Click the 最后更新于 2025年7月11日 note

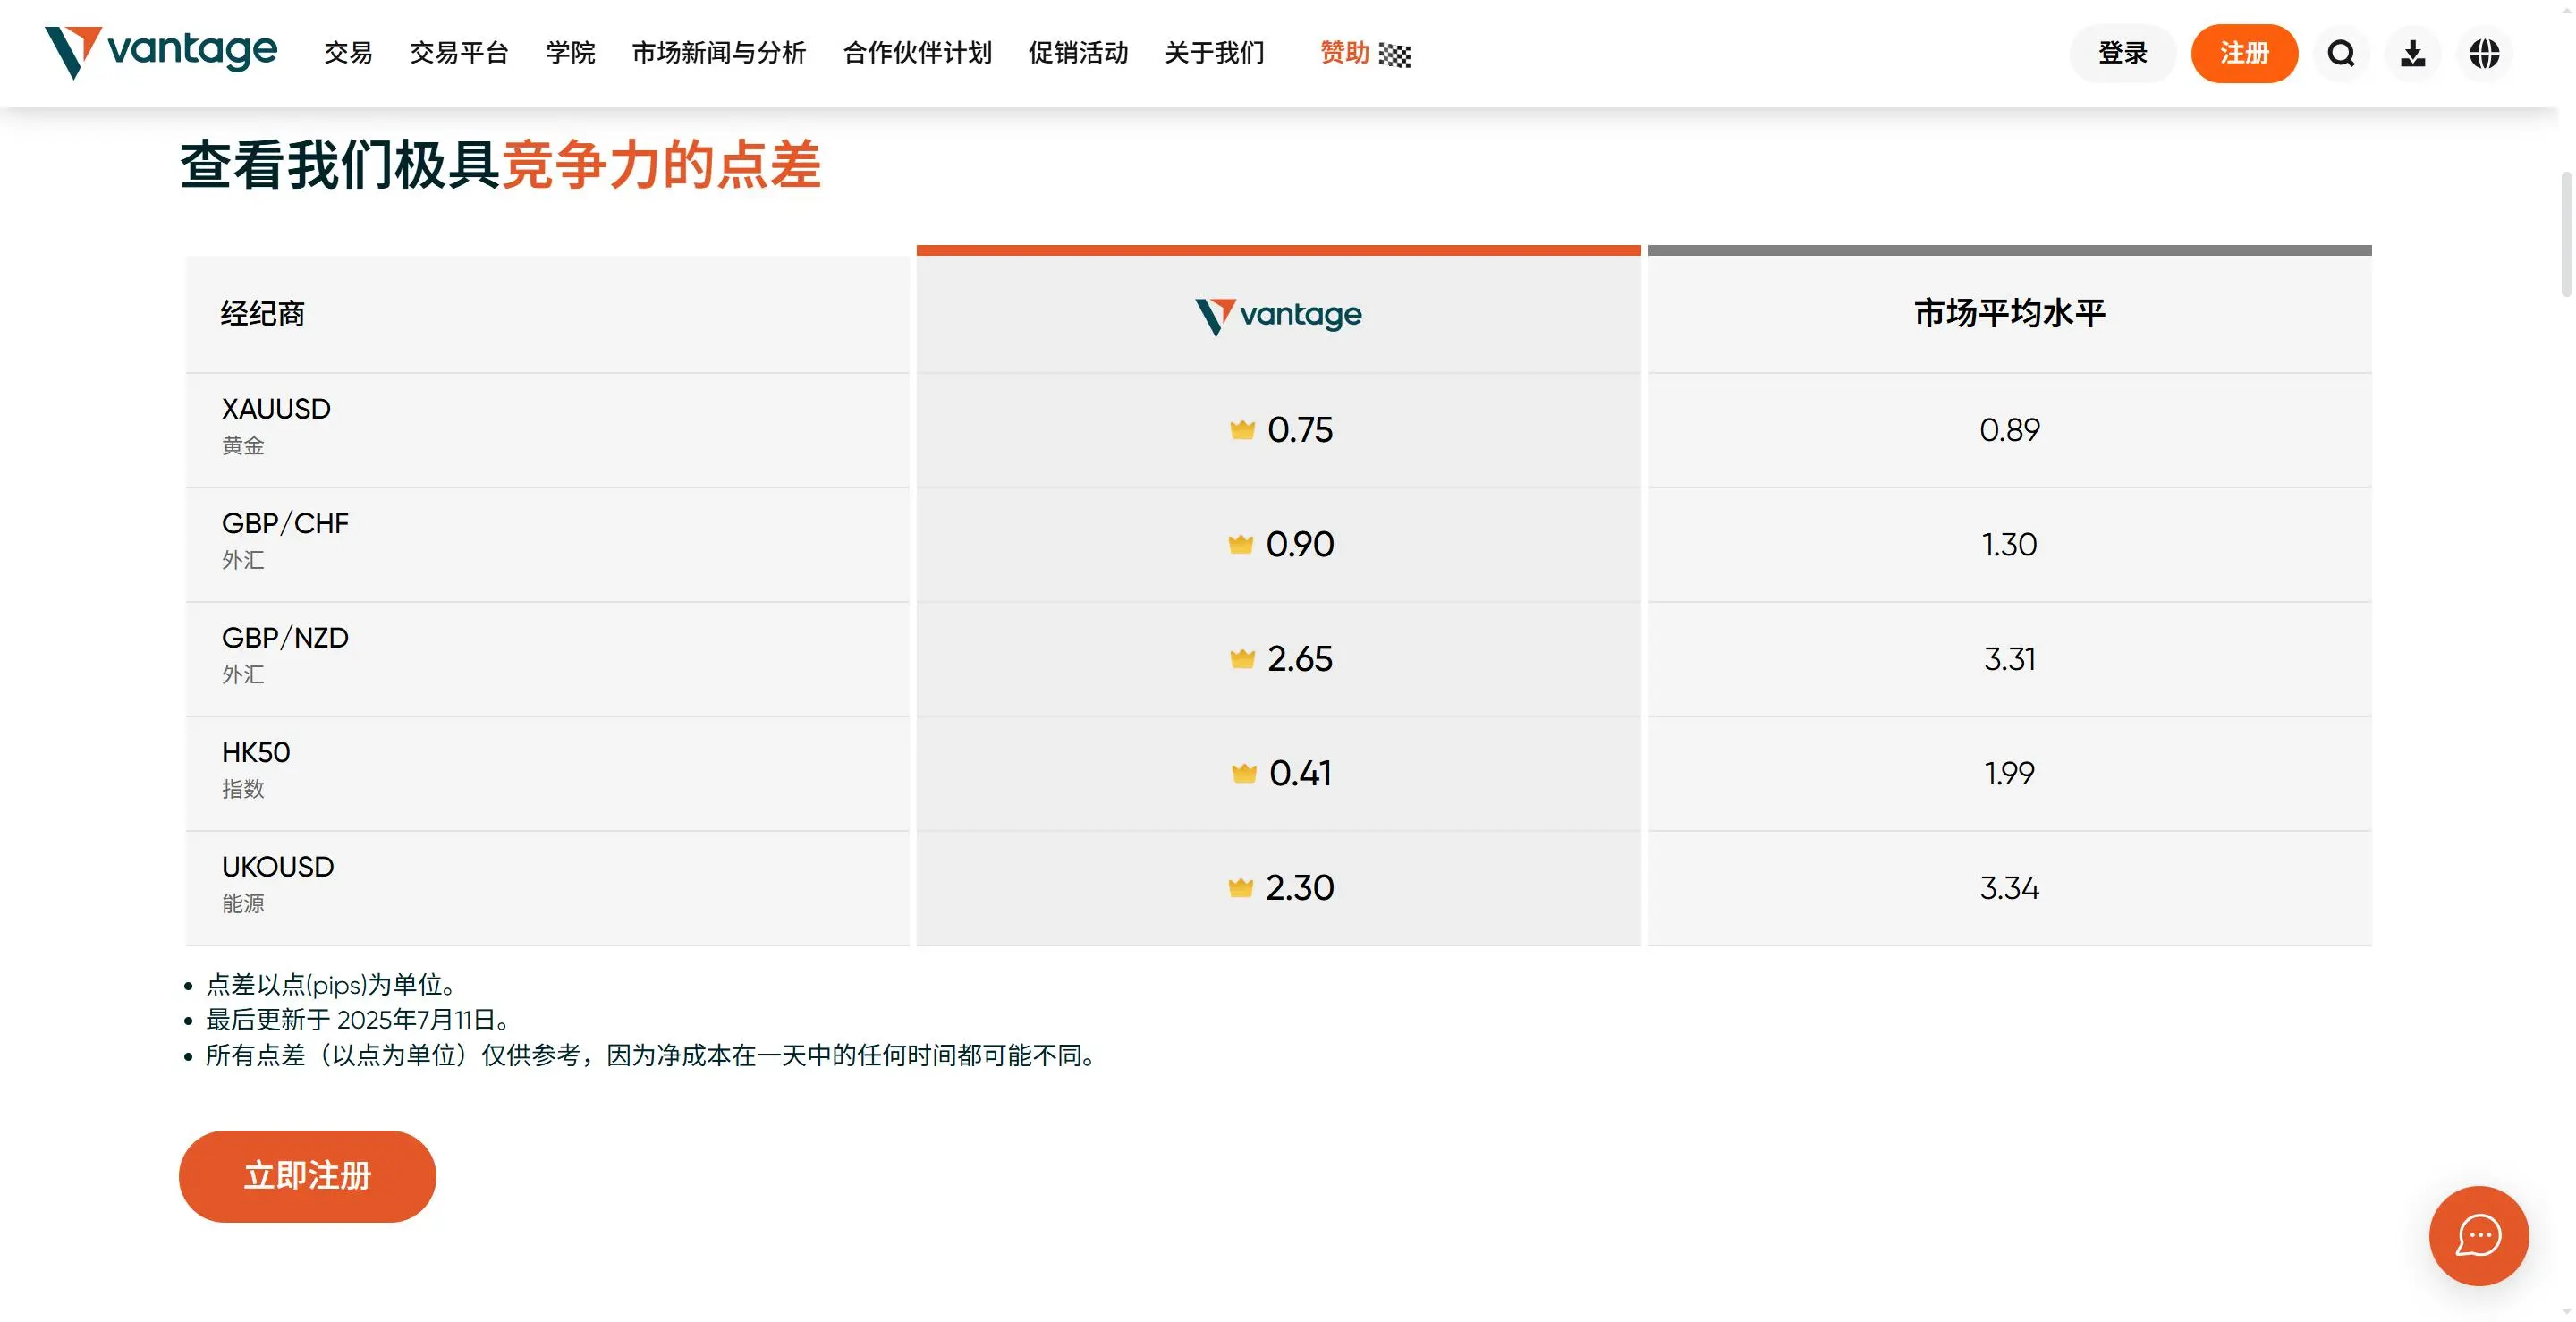pos(357,1020)
